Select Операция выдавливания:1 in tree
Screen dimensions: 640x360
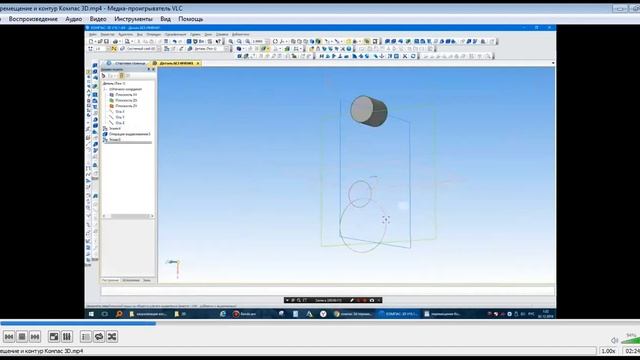click(x=127, y=134)
